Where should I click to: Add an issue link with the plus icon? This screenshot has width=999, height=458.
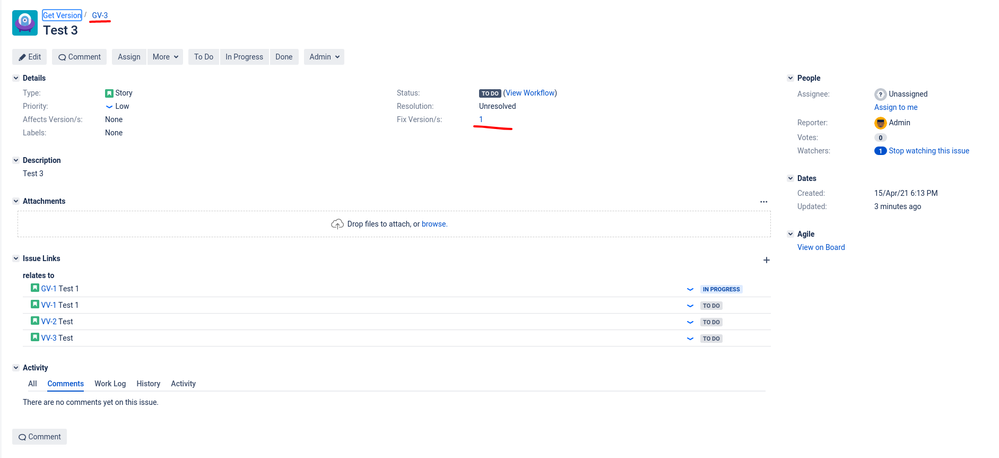pos(766,260)
